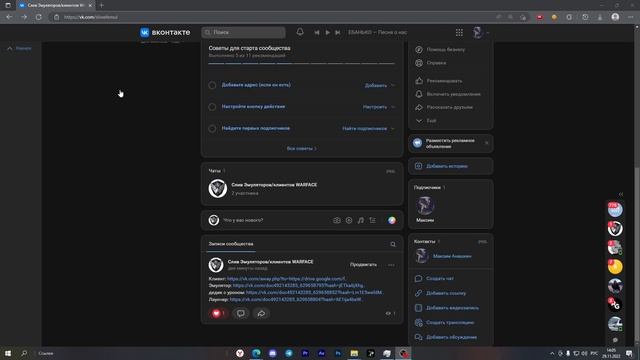
Task: Skip to previous track in header player
Action: (x=317, y=32)
